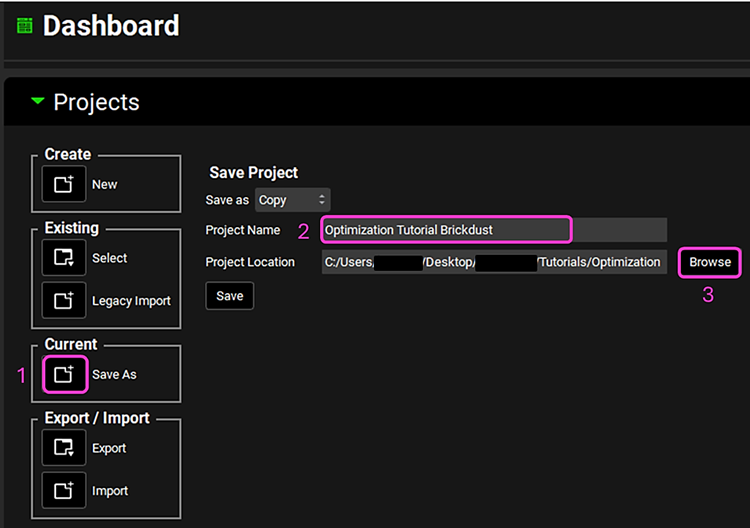Screen dimensions: 750x528
Task: Select the Save As label text
Action: 114,375
